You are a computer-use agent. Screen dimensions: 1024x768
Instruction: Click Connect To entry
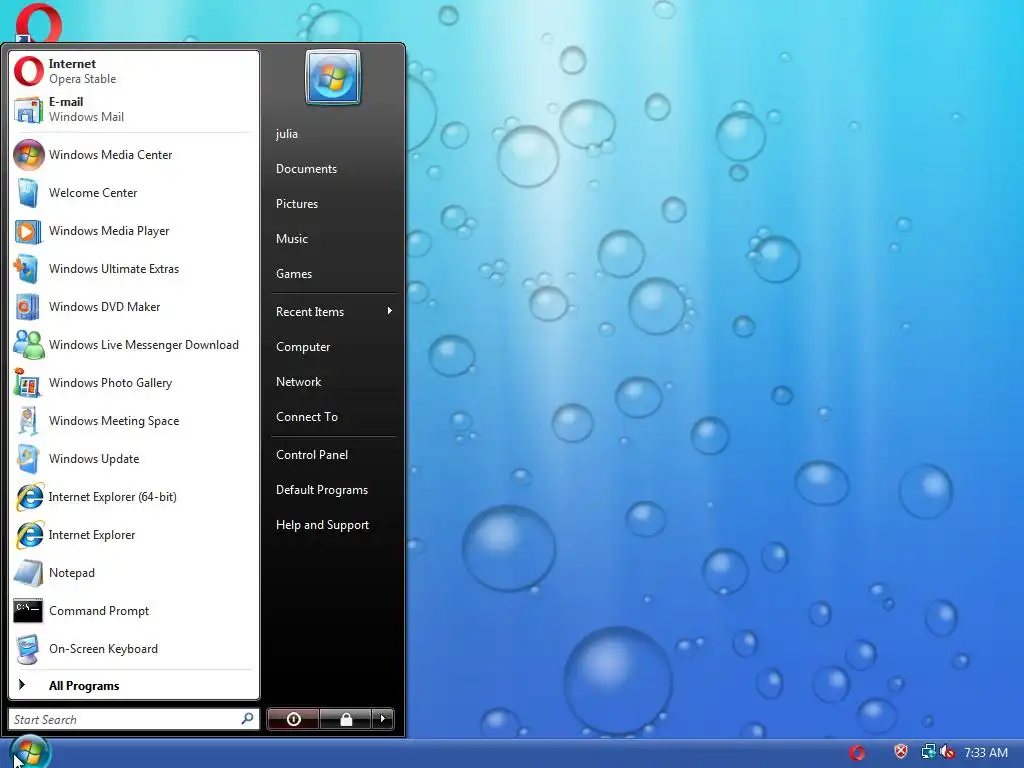[306, 417]
